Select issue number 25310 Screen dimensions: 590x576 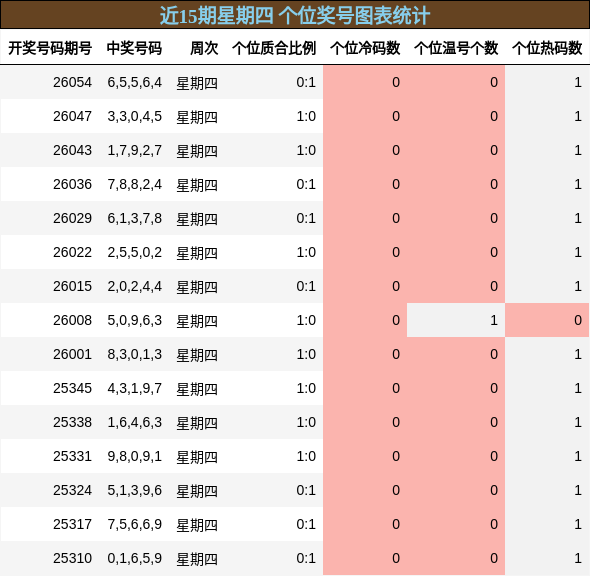click(x=72, y=558)
